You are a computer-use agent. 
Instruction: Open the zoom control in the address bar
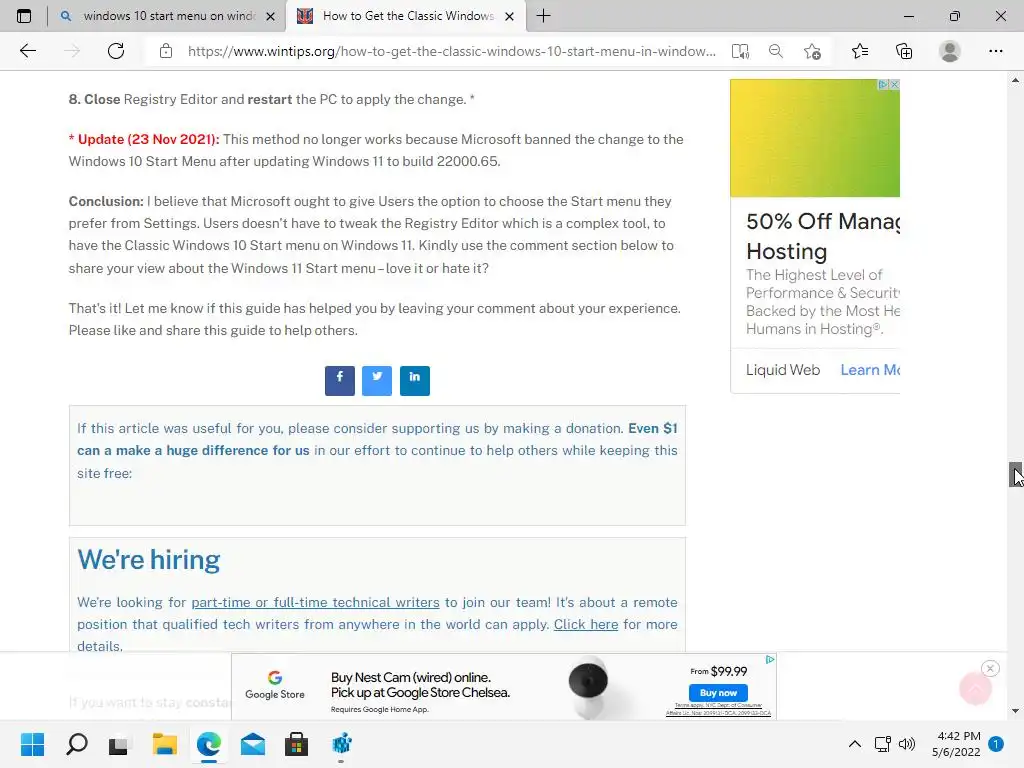click(x=775, y=51)
